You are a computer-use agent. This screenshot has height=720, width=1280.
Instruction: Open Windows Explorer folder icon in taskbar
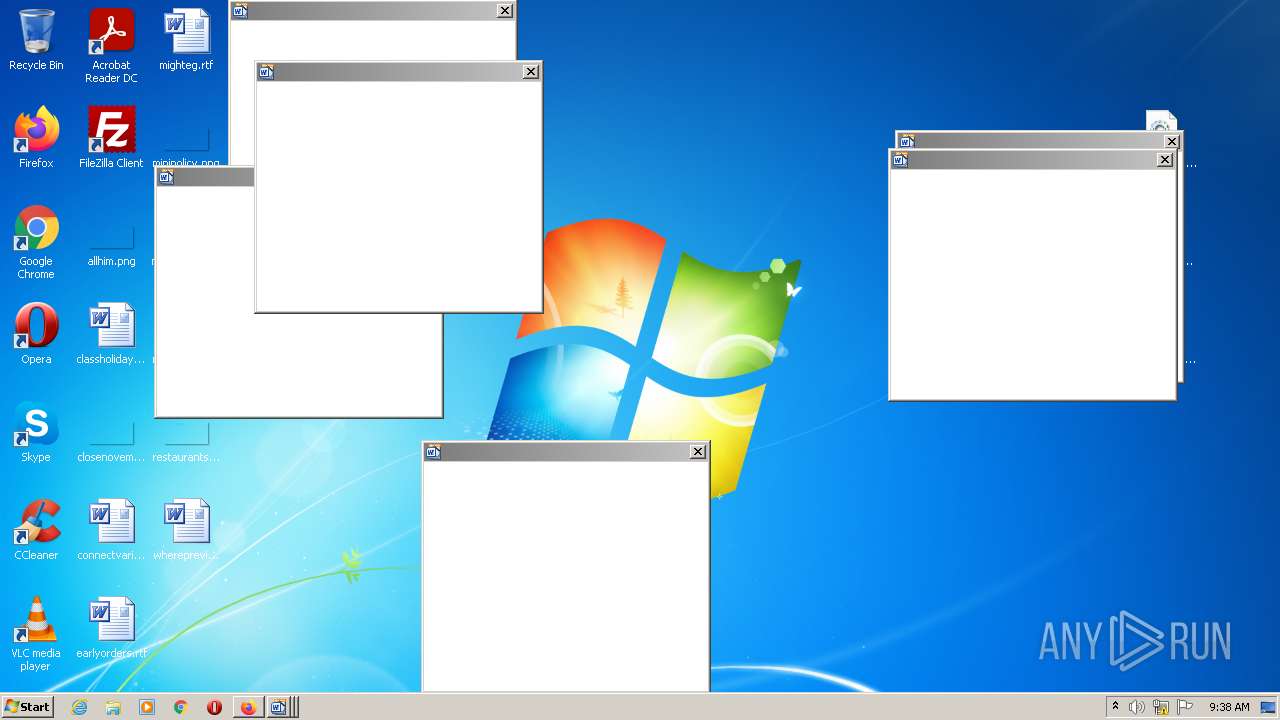[113, 707]
